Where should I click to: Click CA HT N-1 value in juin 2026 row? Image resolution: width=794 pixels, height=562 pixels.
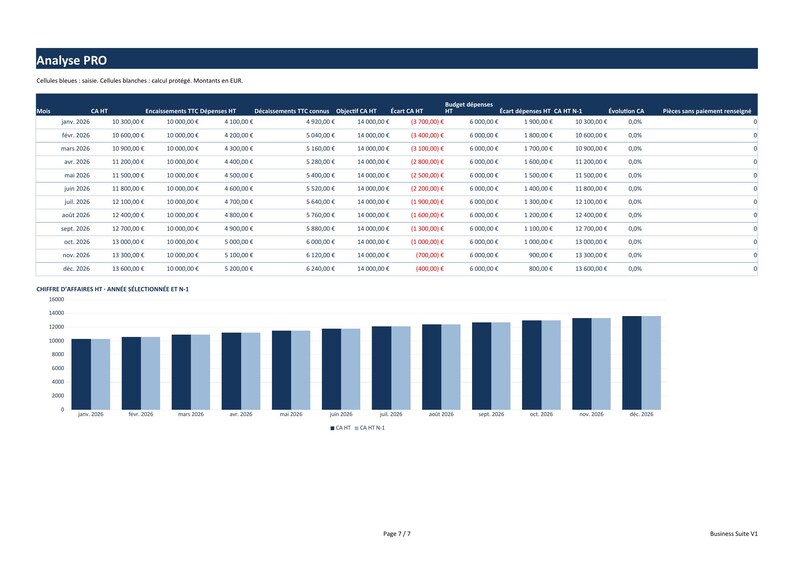tap(591, 189)
